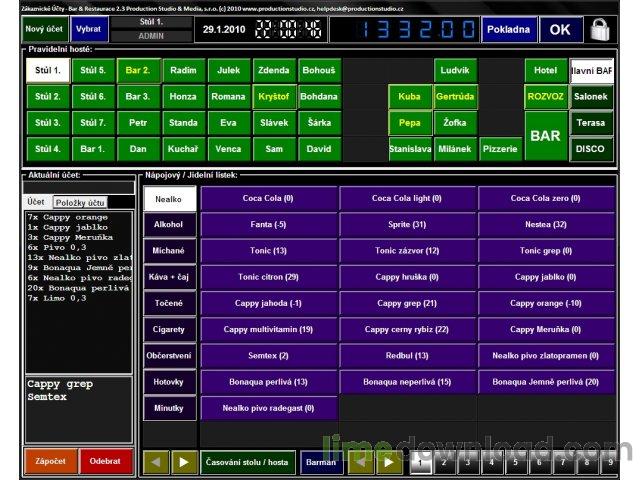Add Cappy multivitamin (19) to the order
This screenshot has width=640, height=480.
click(x=269, y=329)
